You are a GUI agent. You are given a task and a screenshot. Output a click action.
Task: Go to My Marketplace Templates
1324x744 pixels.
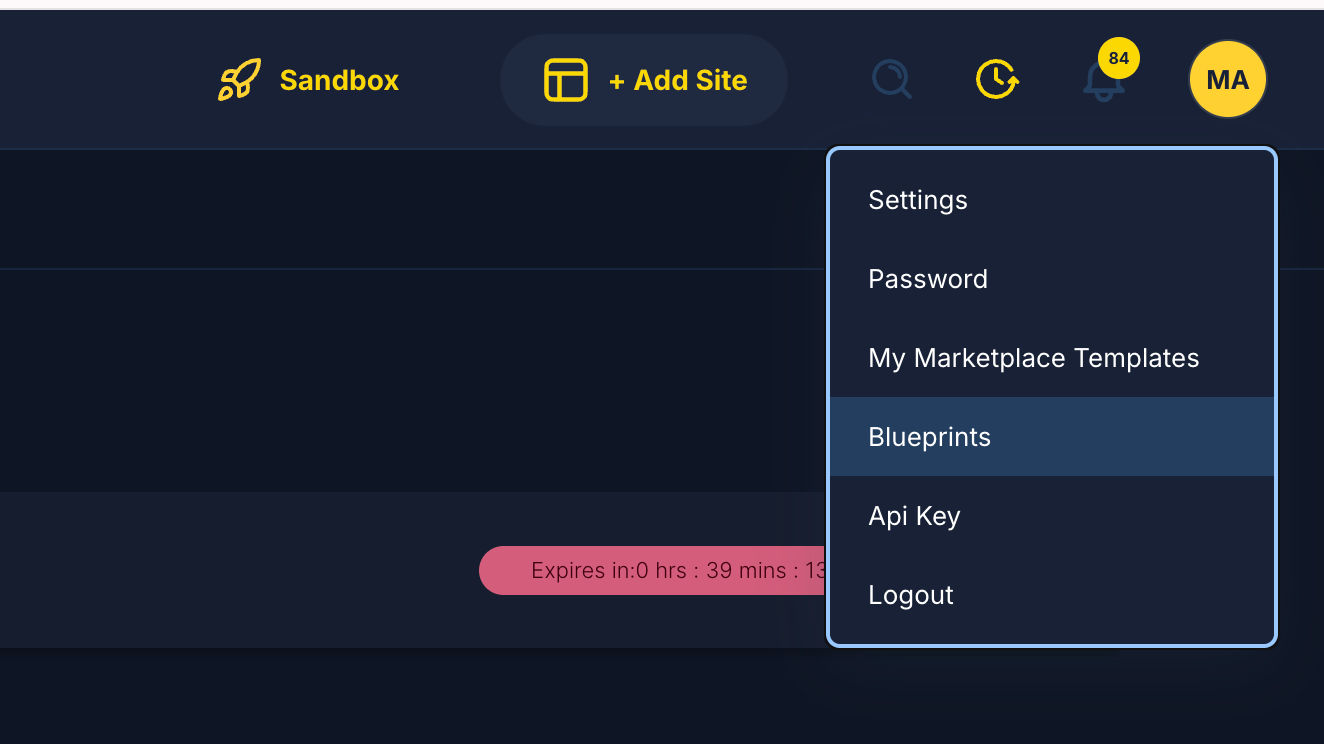coord(1033,358)
